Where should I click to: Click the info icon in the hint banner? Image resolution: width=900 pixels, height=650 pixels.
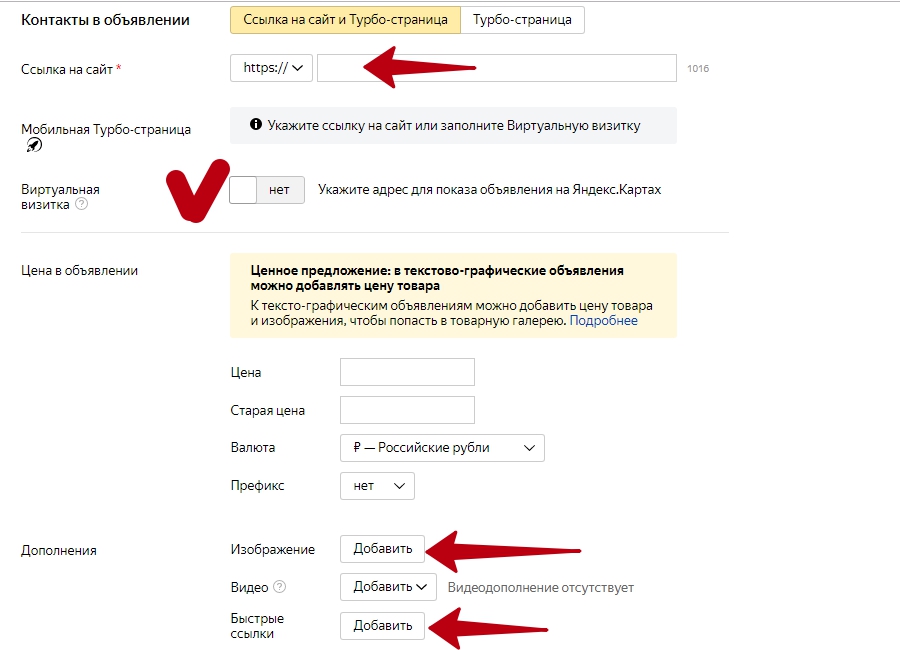pos(257,125)
